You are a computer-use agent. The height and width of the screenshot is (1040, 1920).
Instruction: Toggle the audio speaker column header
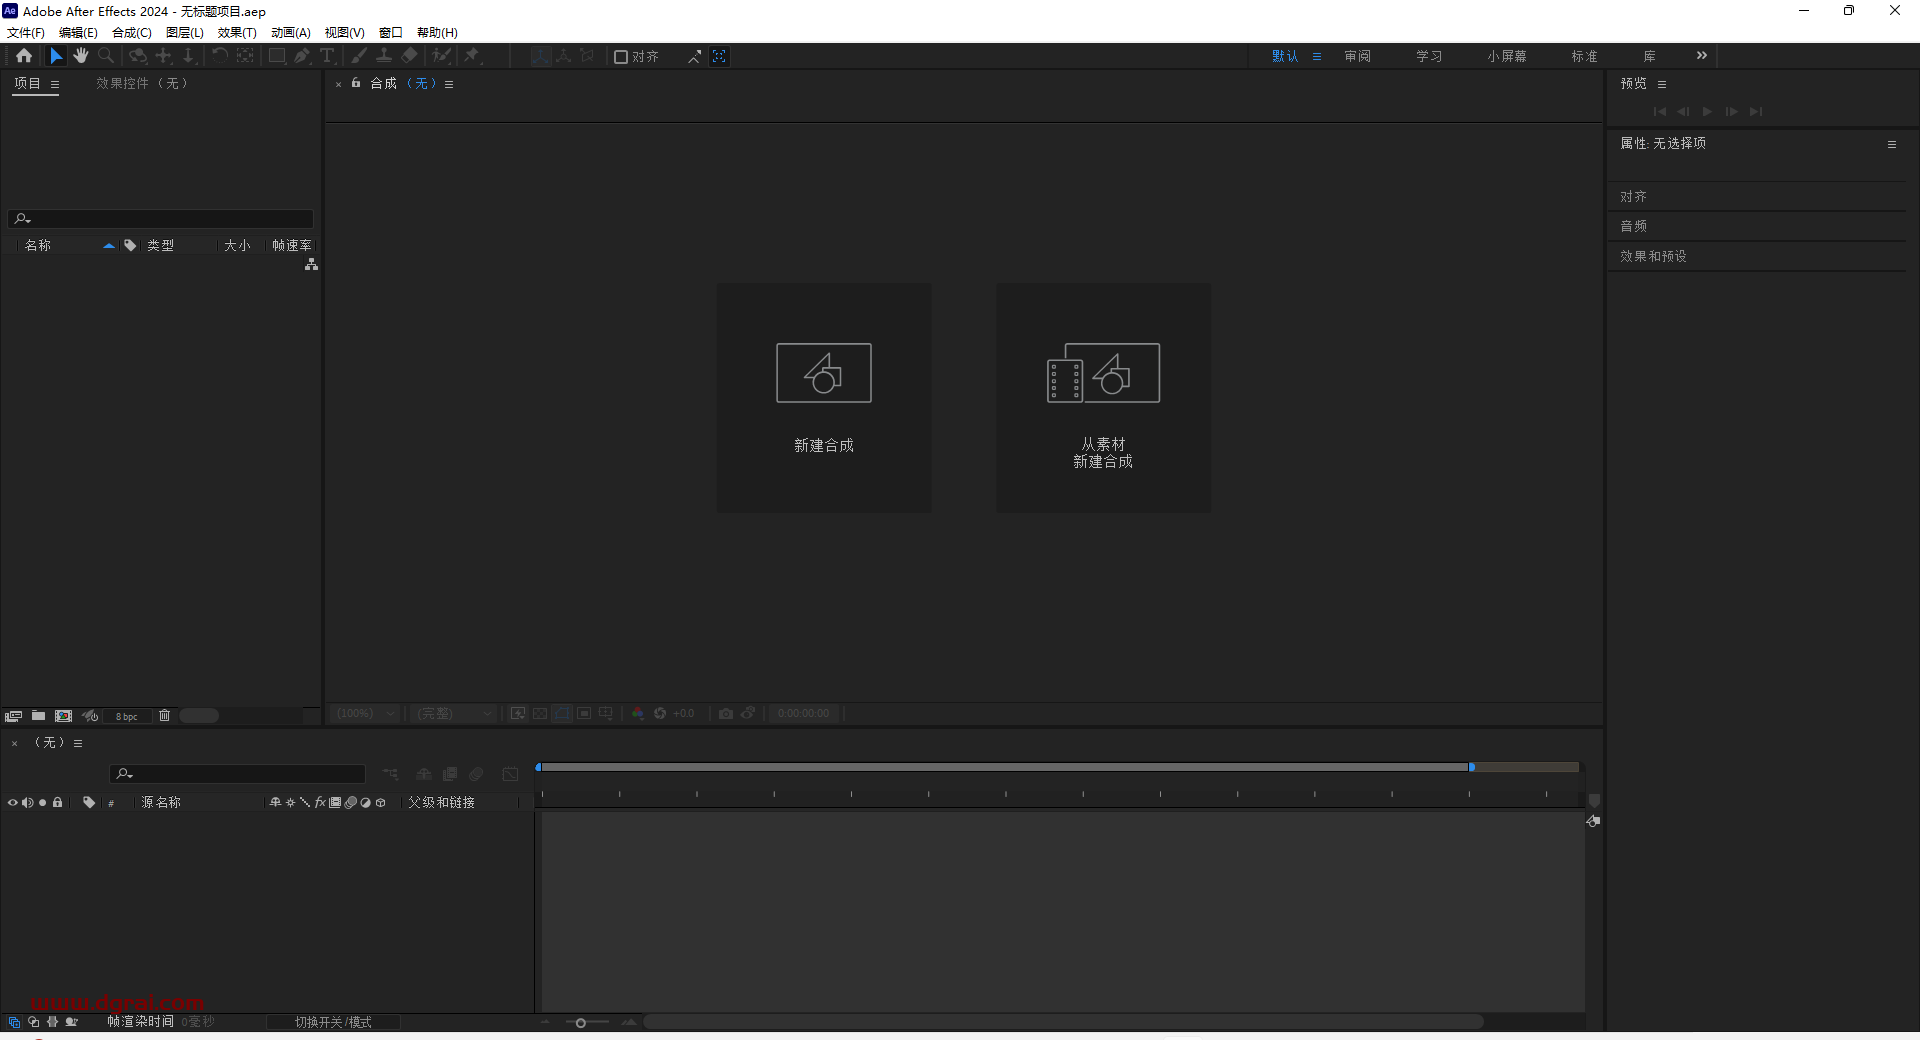28,802
